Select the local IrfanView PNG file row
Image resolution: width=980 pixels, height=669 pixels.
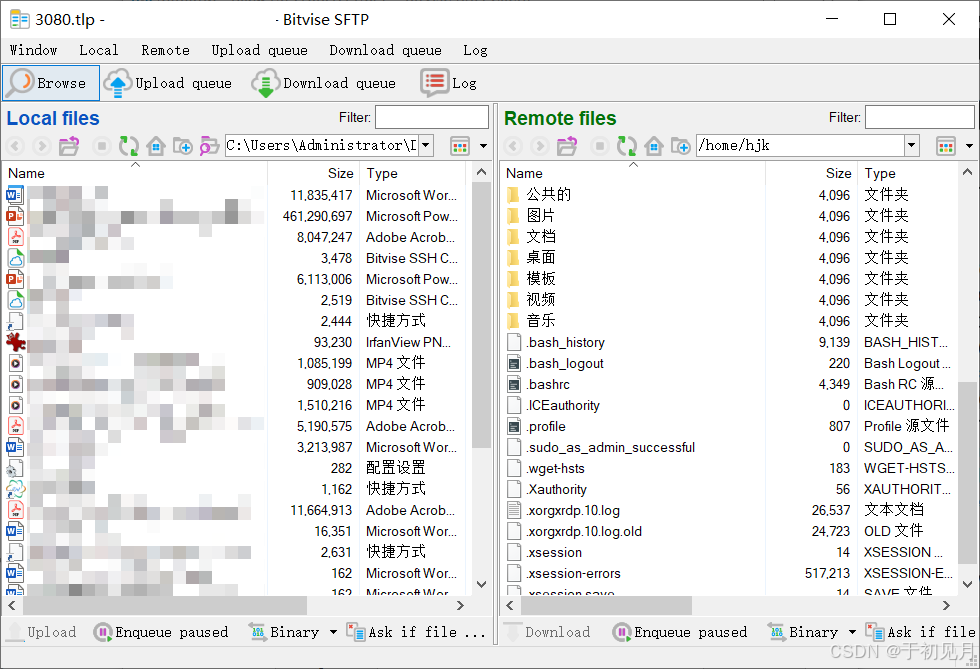coord(234,342)
